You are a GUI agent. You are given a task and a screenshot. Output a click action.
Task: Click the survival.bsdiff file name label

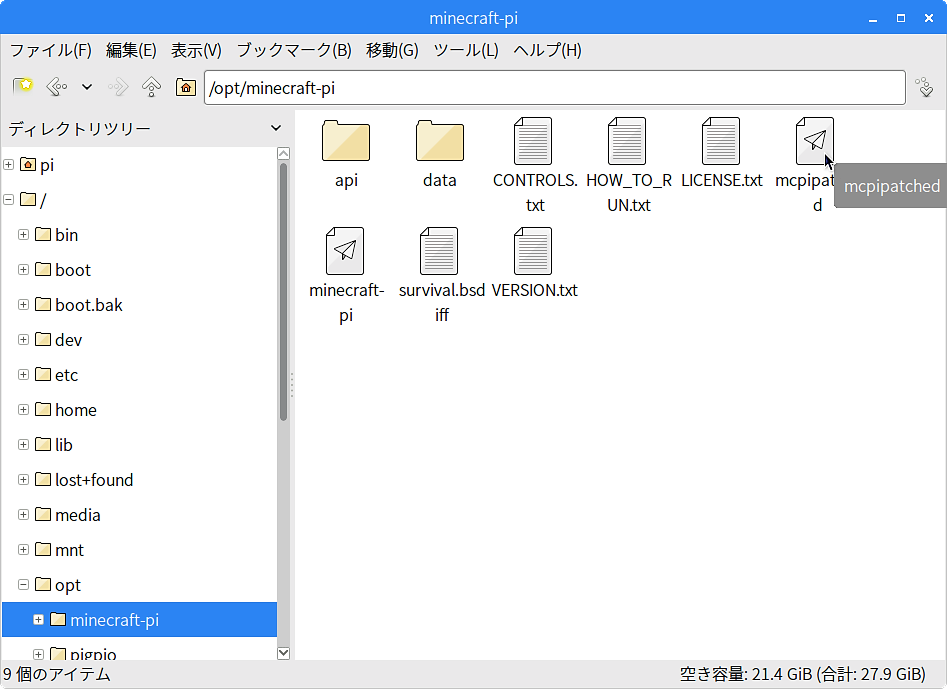[441, 303]
